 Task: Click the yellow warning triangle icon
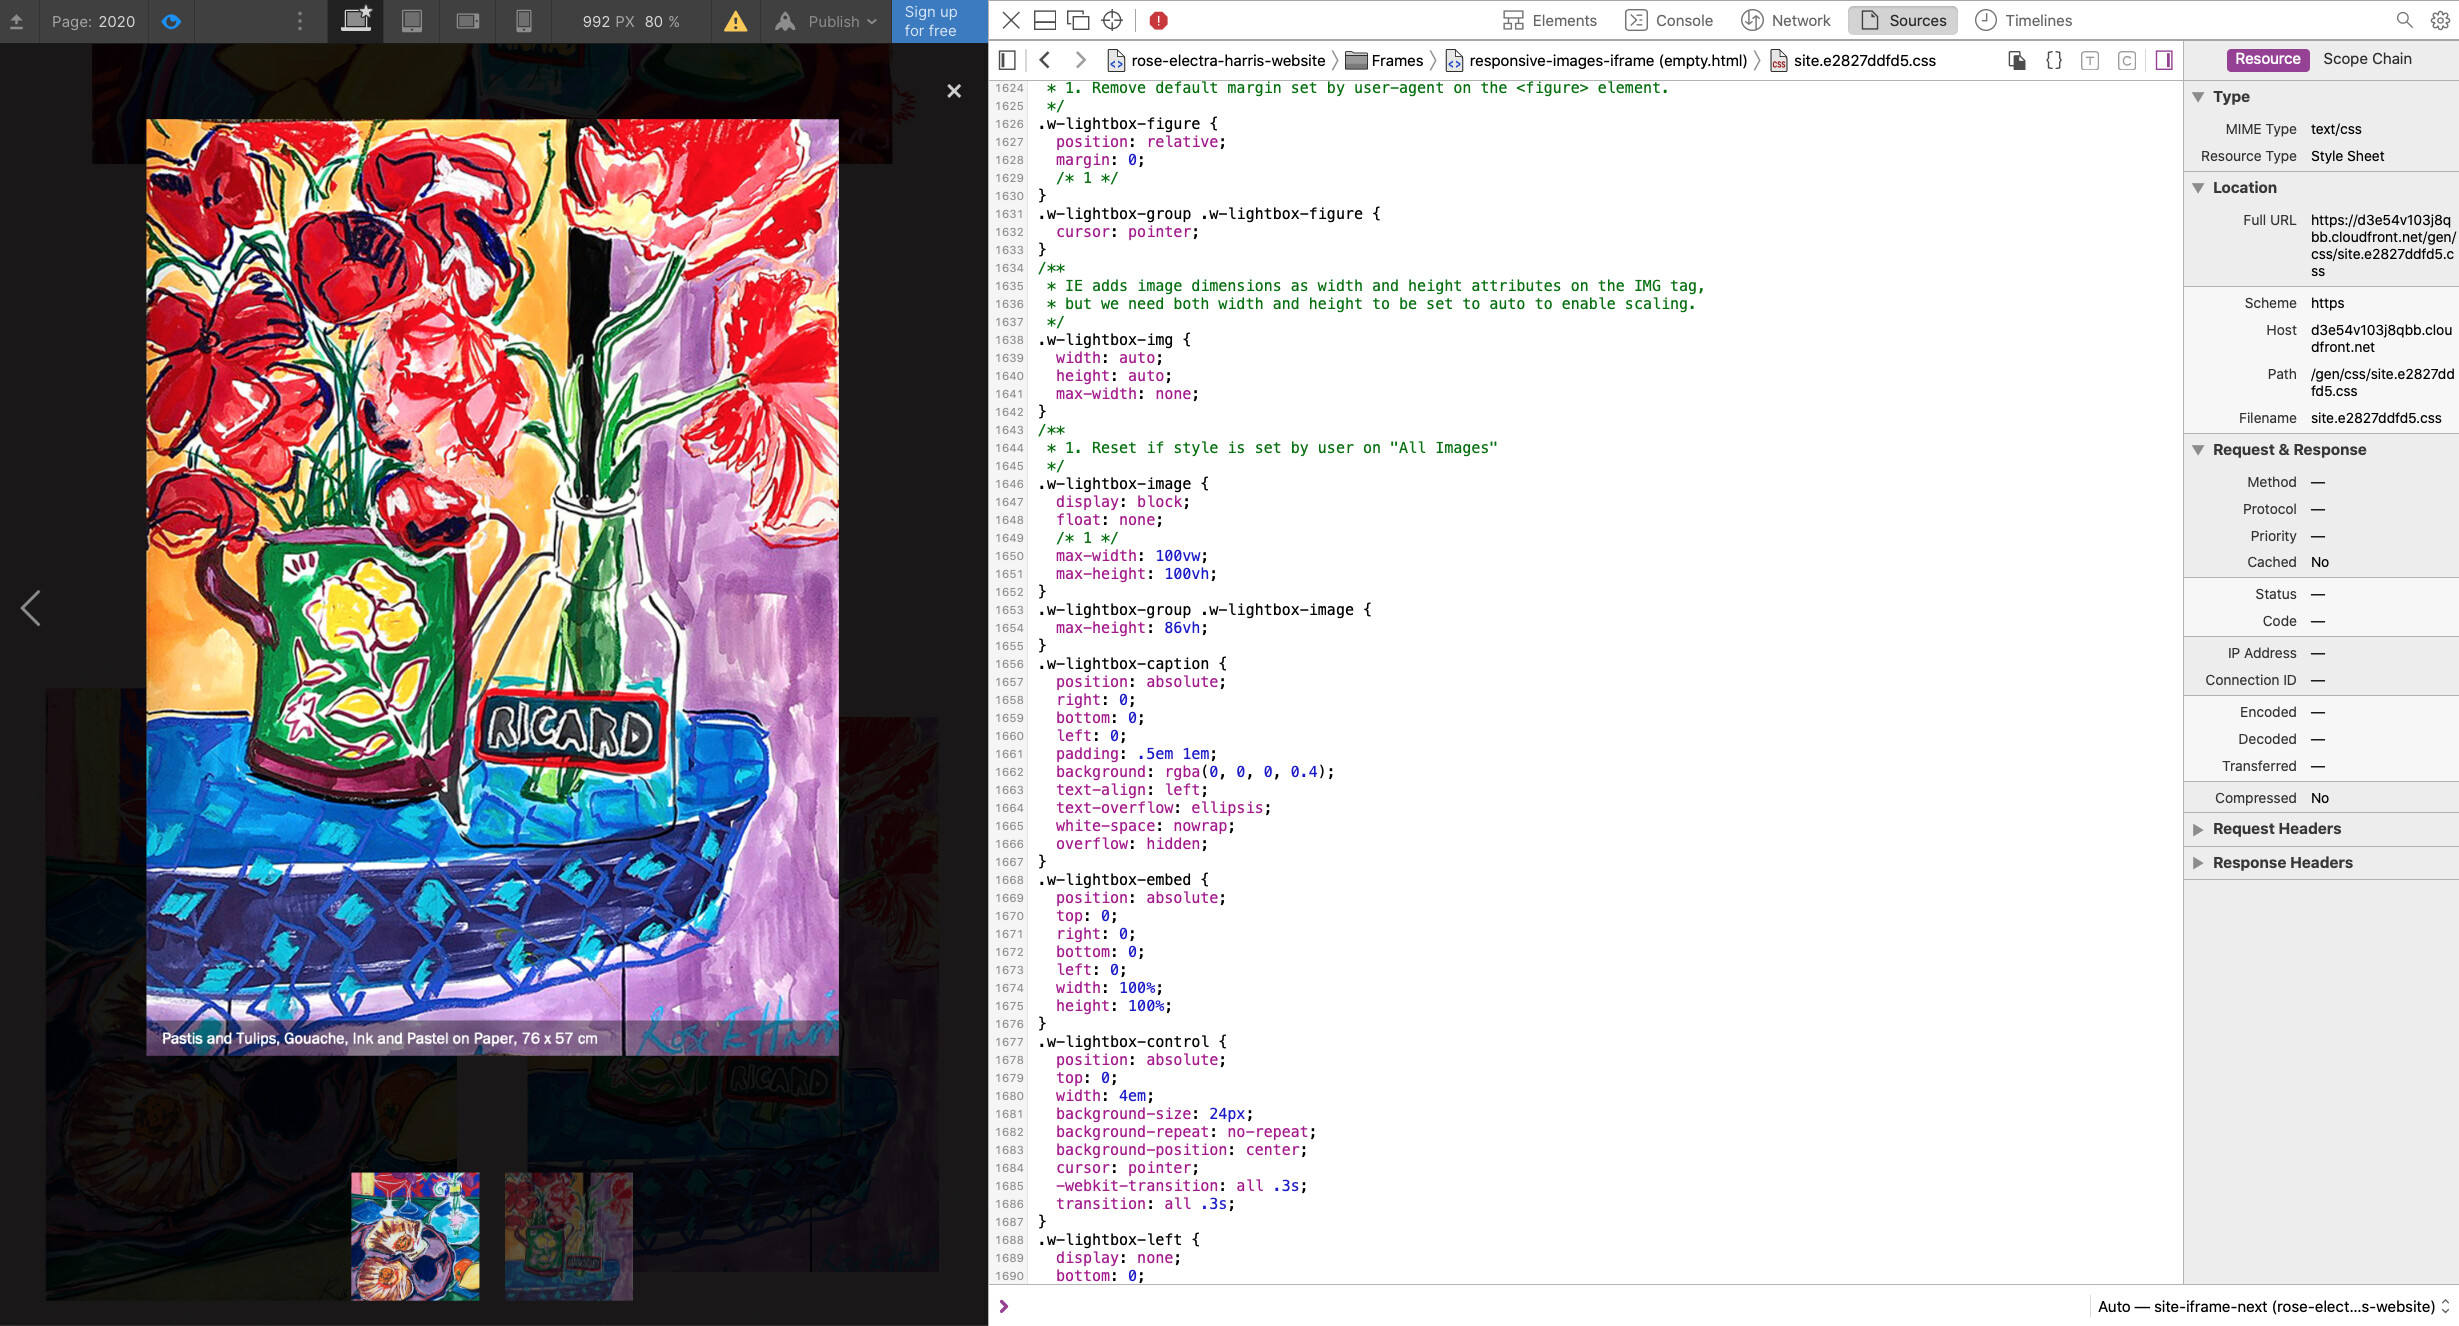735,21
